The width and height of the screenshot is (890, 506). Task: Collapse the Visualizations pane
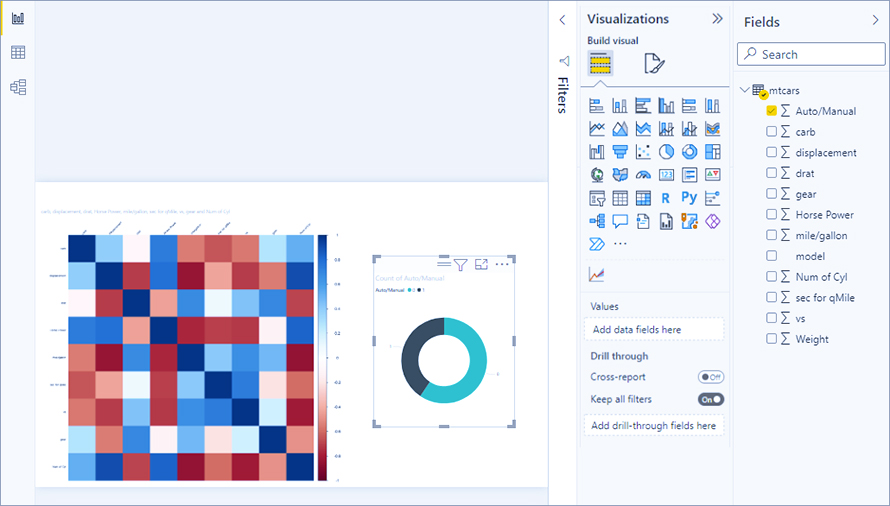point(717,19)
